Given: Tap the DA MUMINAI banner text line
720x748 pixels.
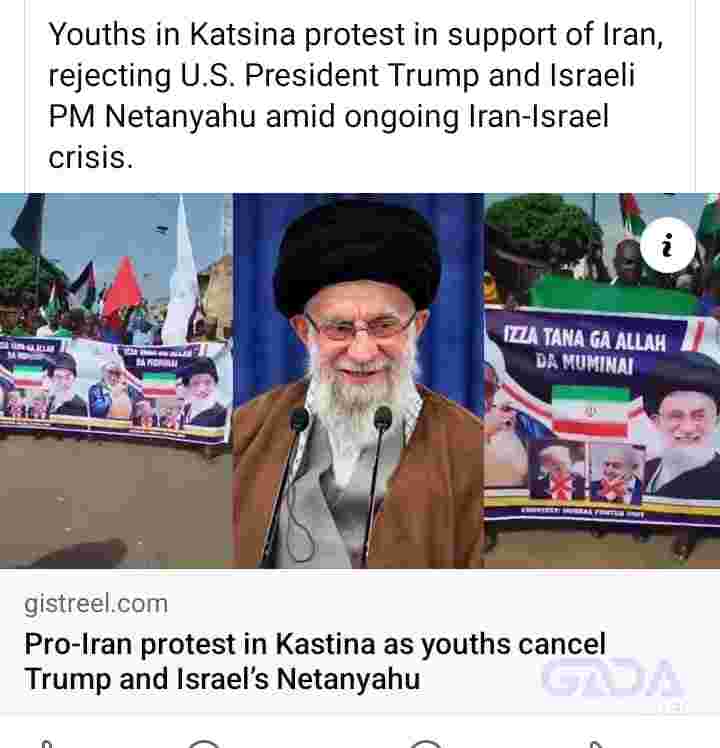Looking at the screenshot, I should (584, 364).
